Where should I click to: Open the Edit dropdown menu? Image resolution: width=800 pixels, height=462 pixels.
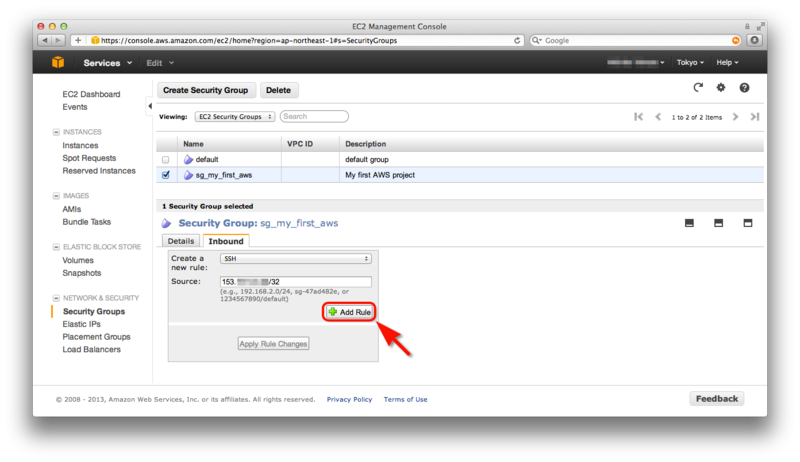pos(160,63)
